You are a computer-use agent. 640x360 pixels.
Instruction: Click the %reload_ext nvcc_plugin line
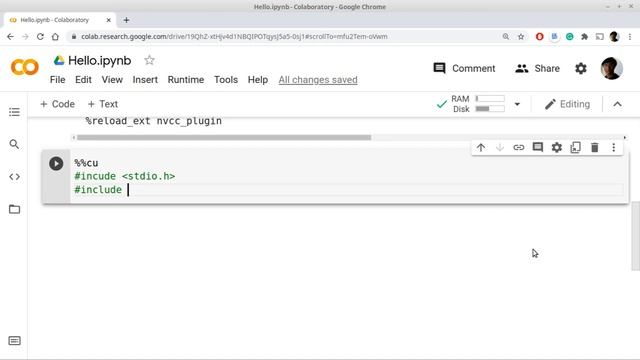click(154, 121)
